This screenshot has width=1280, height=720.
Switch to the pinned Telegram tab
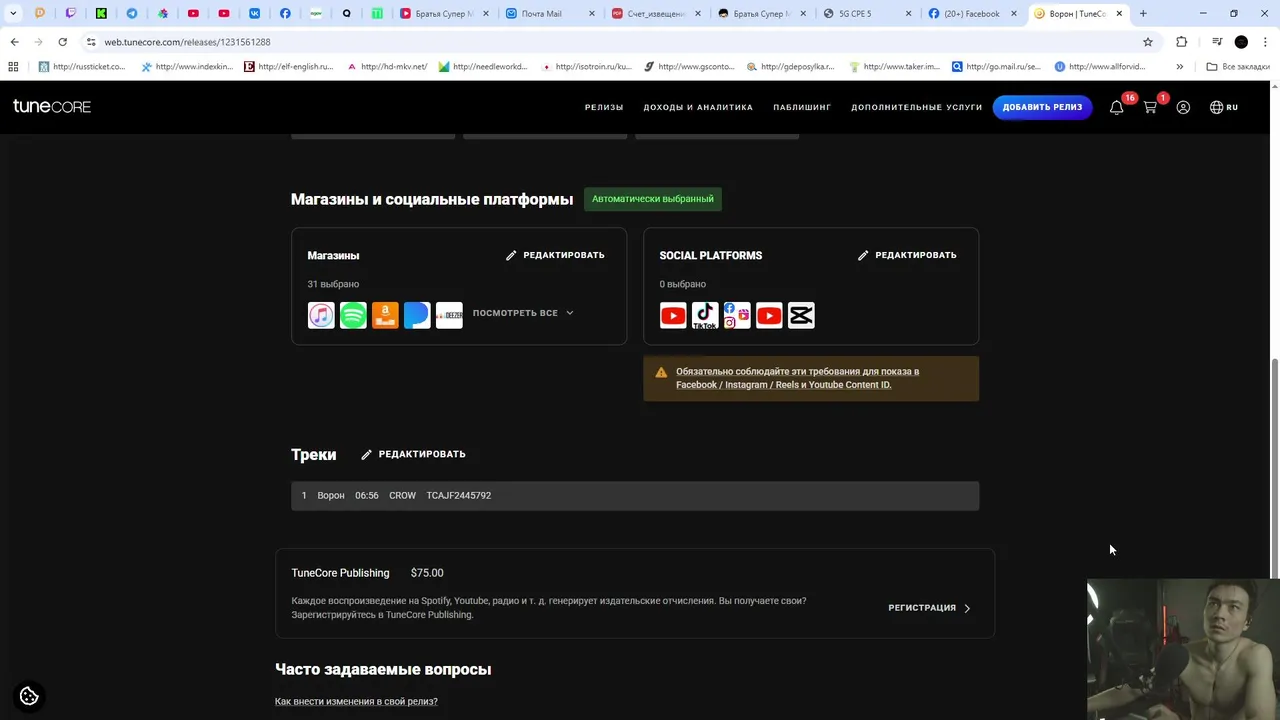[132, 14]
